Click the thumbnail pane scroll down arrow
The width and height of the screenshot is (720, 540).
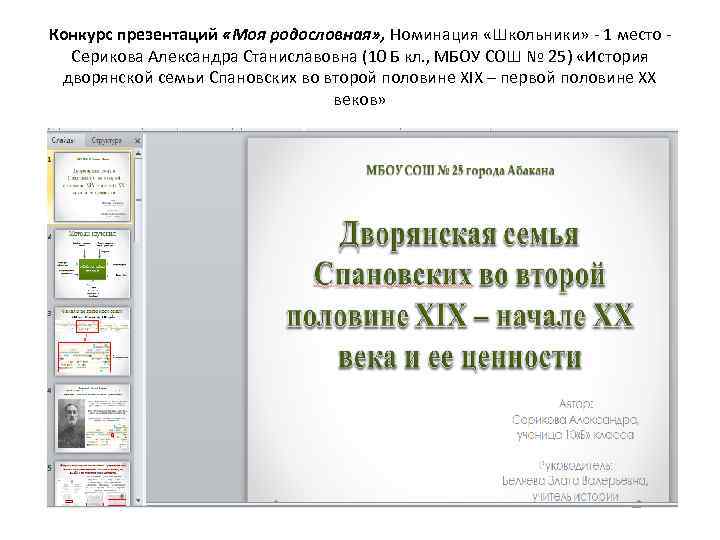pos(138,501)
